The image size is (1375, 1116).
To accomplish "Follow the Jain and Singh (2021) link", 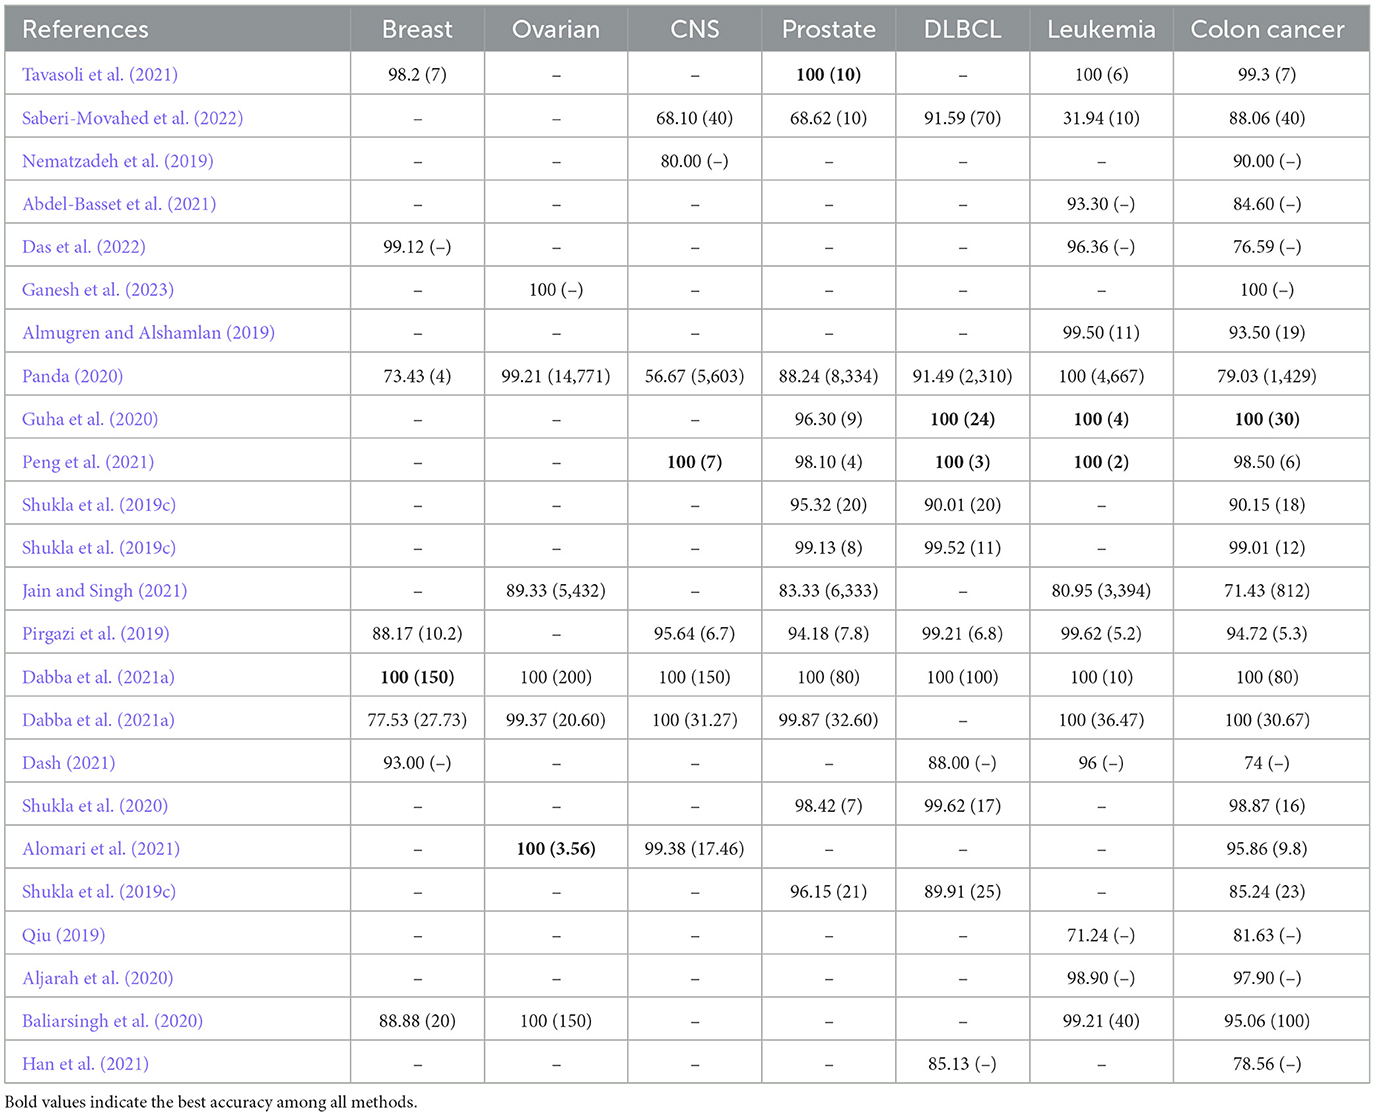I will [x=104, y=591].
